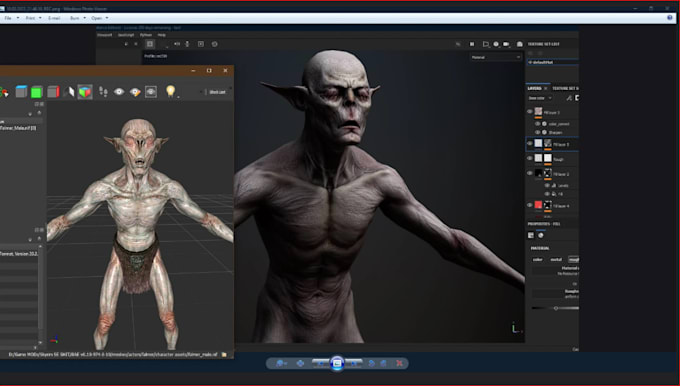The width and height of the screenshot is (680, 386).
Task: Click the fill properties icon under Properties - Fill
Action: (x=531, y=235)
